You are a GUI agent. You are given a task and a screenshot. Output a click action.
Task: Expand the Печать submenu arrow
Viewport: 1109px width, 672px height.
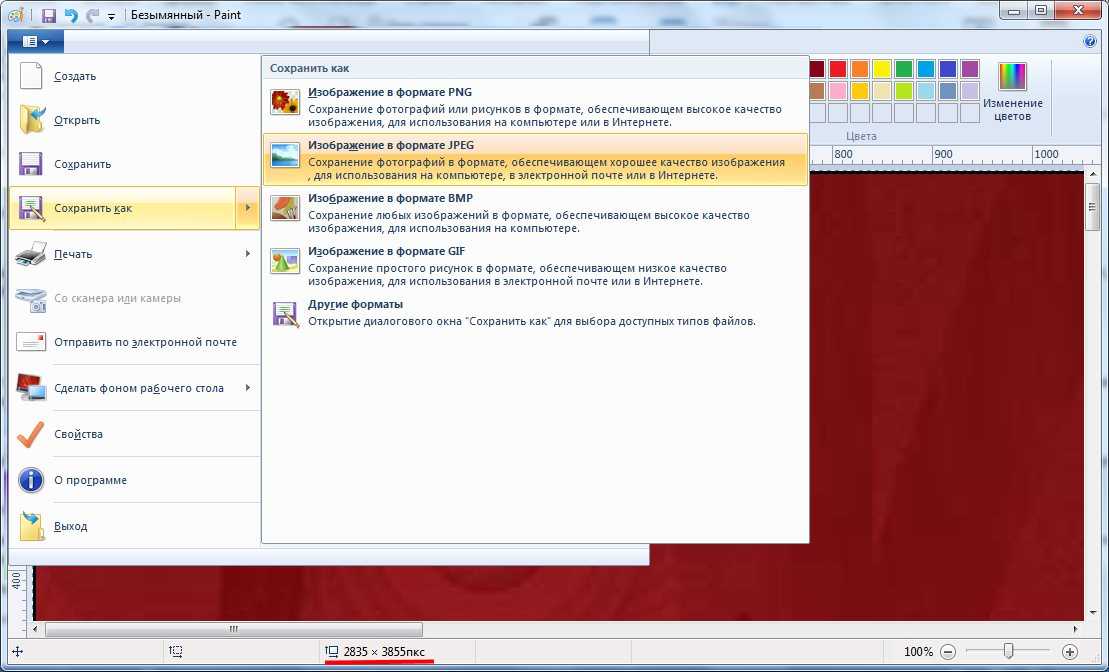248,254
